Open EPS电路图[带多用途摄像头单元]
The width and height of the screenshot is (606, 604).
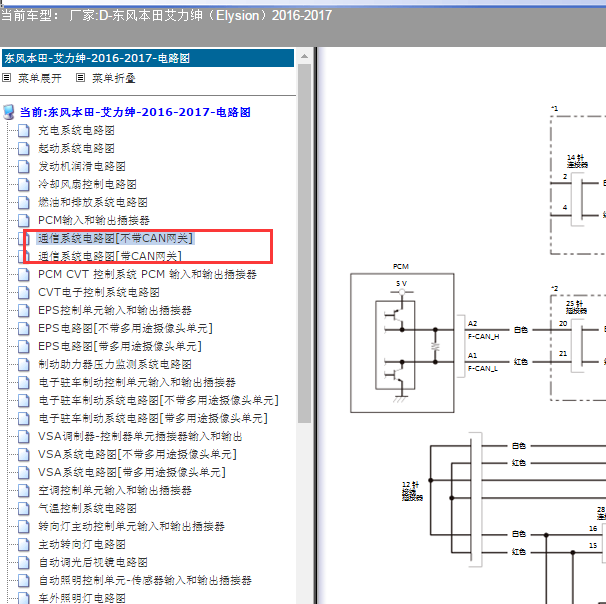tap(120, 346)
